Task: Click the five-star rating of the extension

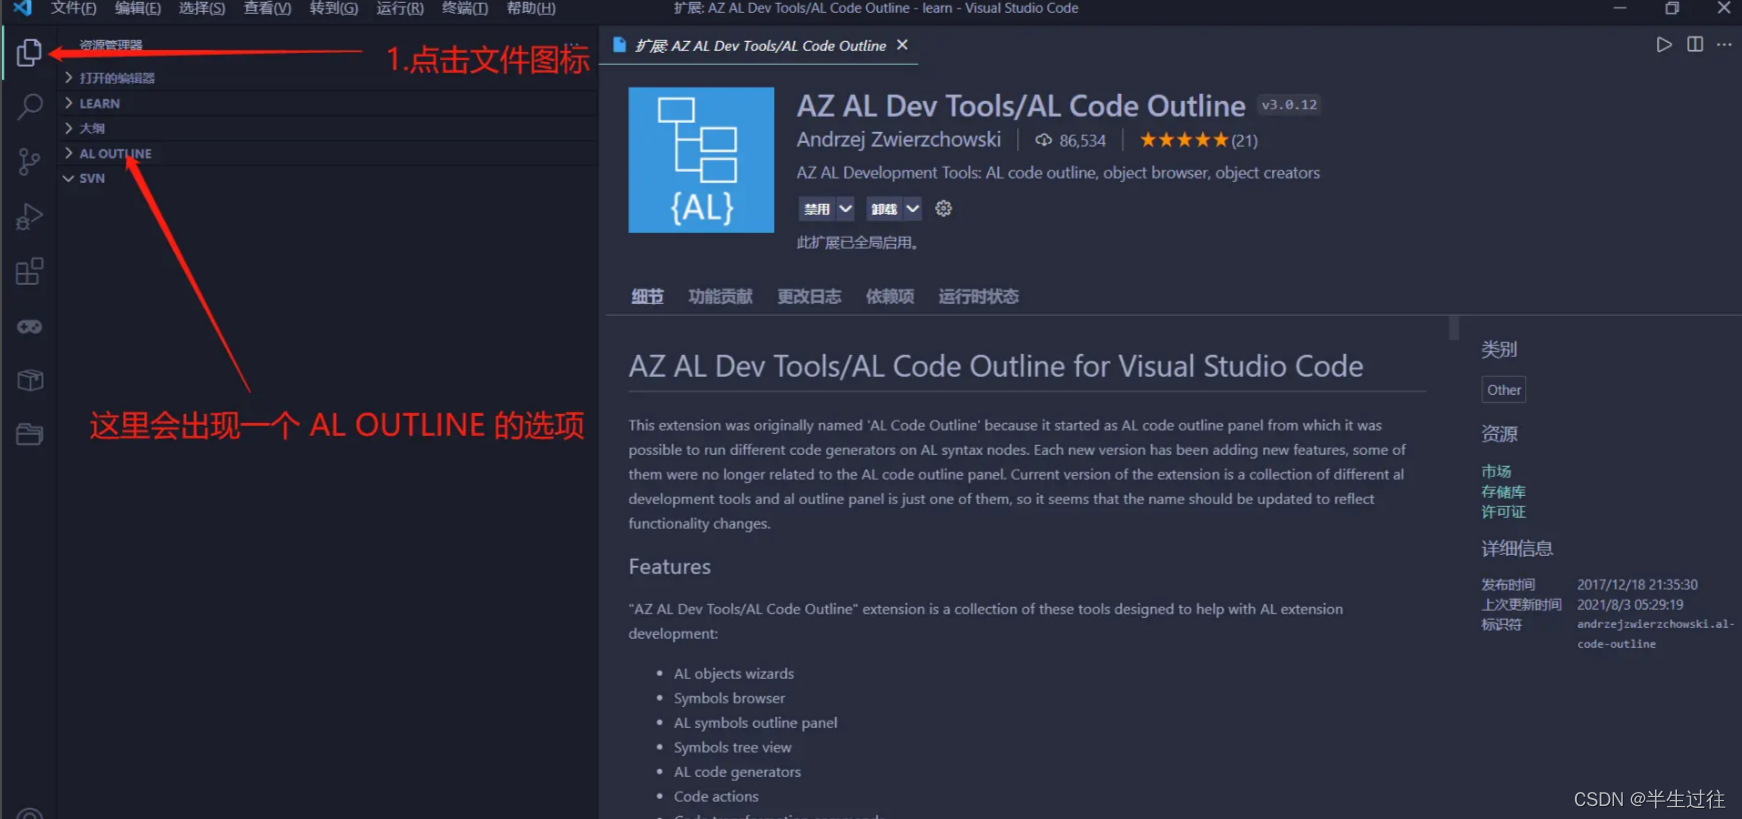Action: click(x=1184, y=140)
